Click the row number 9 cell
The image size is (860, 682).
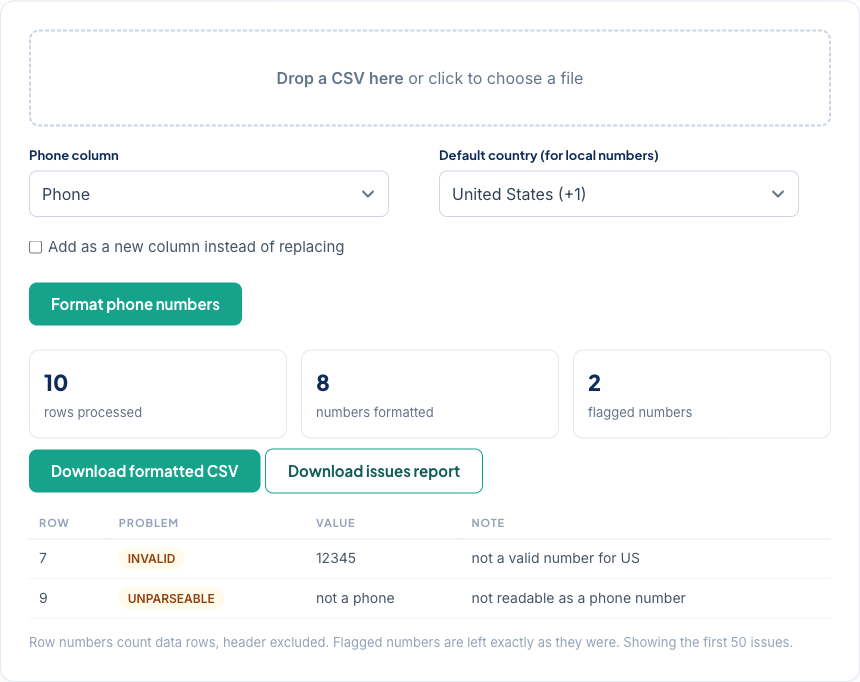click(43, 598)
